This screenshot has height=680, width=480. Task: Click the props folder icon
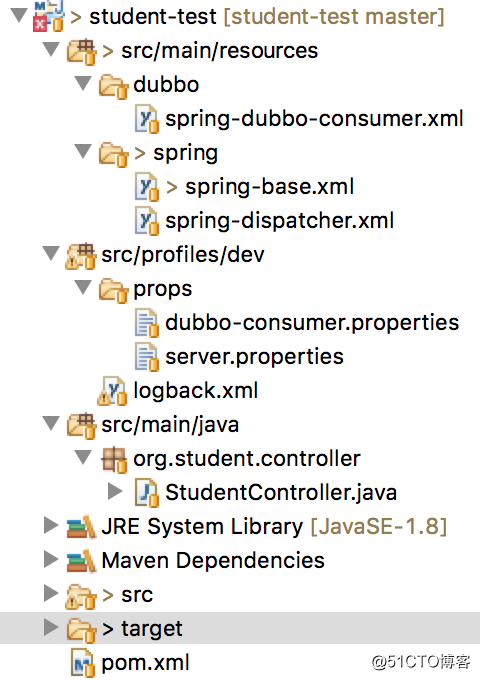tap(113, 290)
